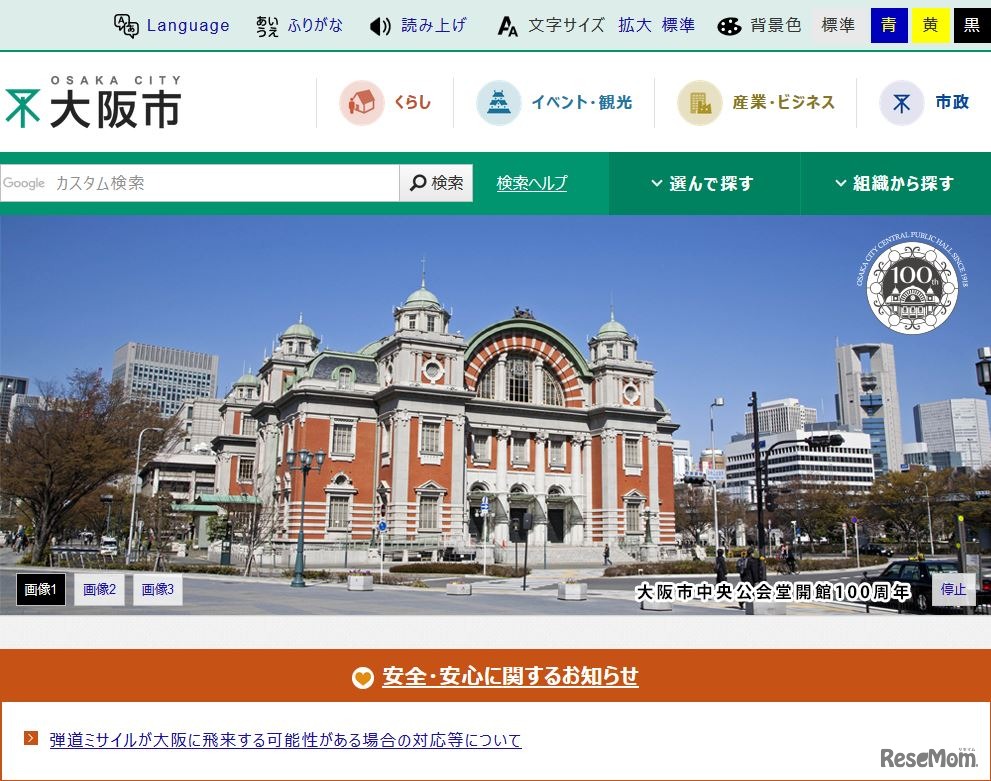The height and width of the screenshot is (781, 991).
Task: Open the 検索ヘルプ link
Action: tap(531, 183)
